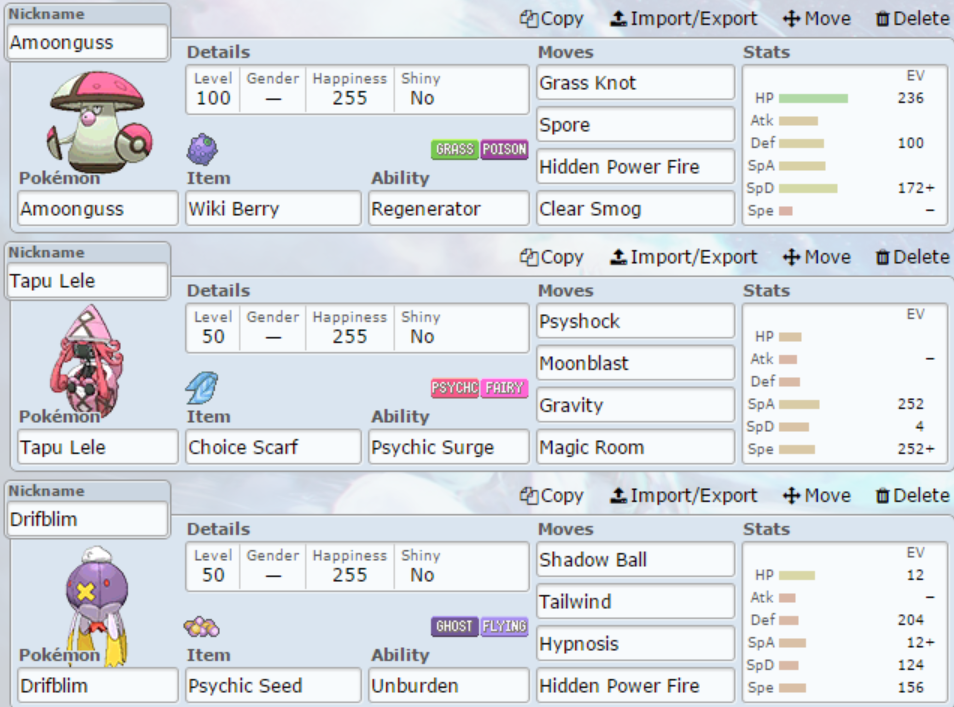954x707 pixels.
Task: Change the Choice Scarf item field
Action: pos(273,447)
